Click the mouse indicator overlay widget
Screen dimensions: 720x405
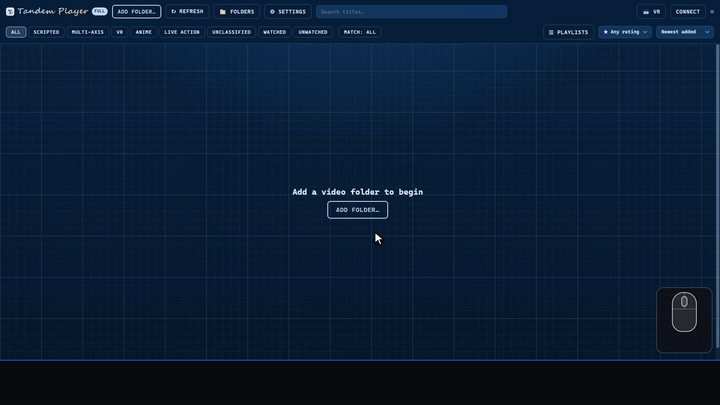[x=684, y=320]
